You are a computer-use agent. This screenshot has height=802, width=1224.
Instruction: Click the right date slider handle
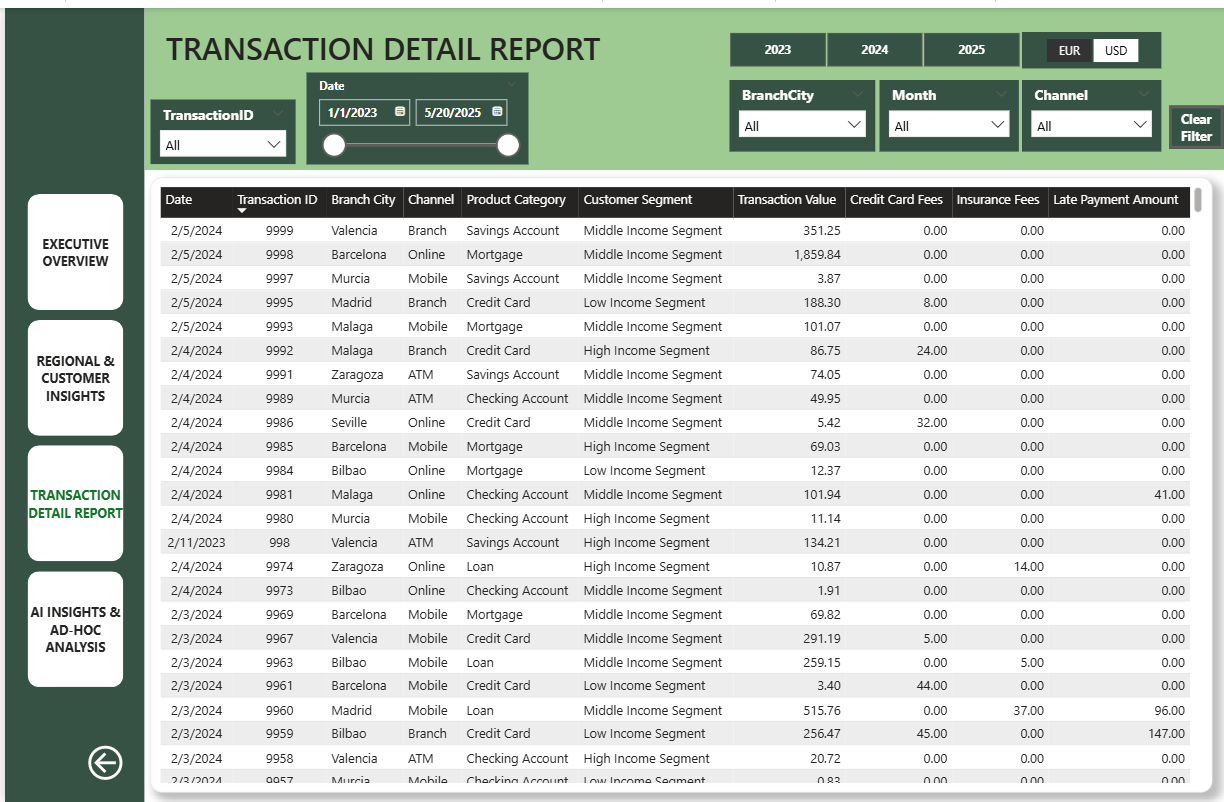pyautogui.click(x=508, y=146)
